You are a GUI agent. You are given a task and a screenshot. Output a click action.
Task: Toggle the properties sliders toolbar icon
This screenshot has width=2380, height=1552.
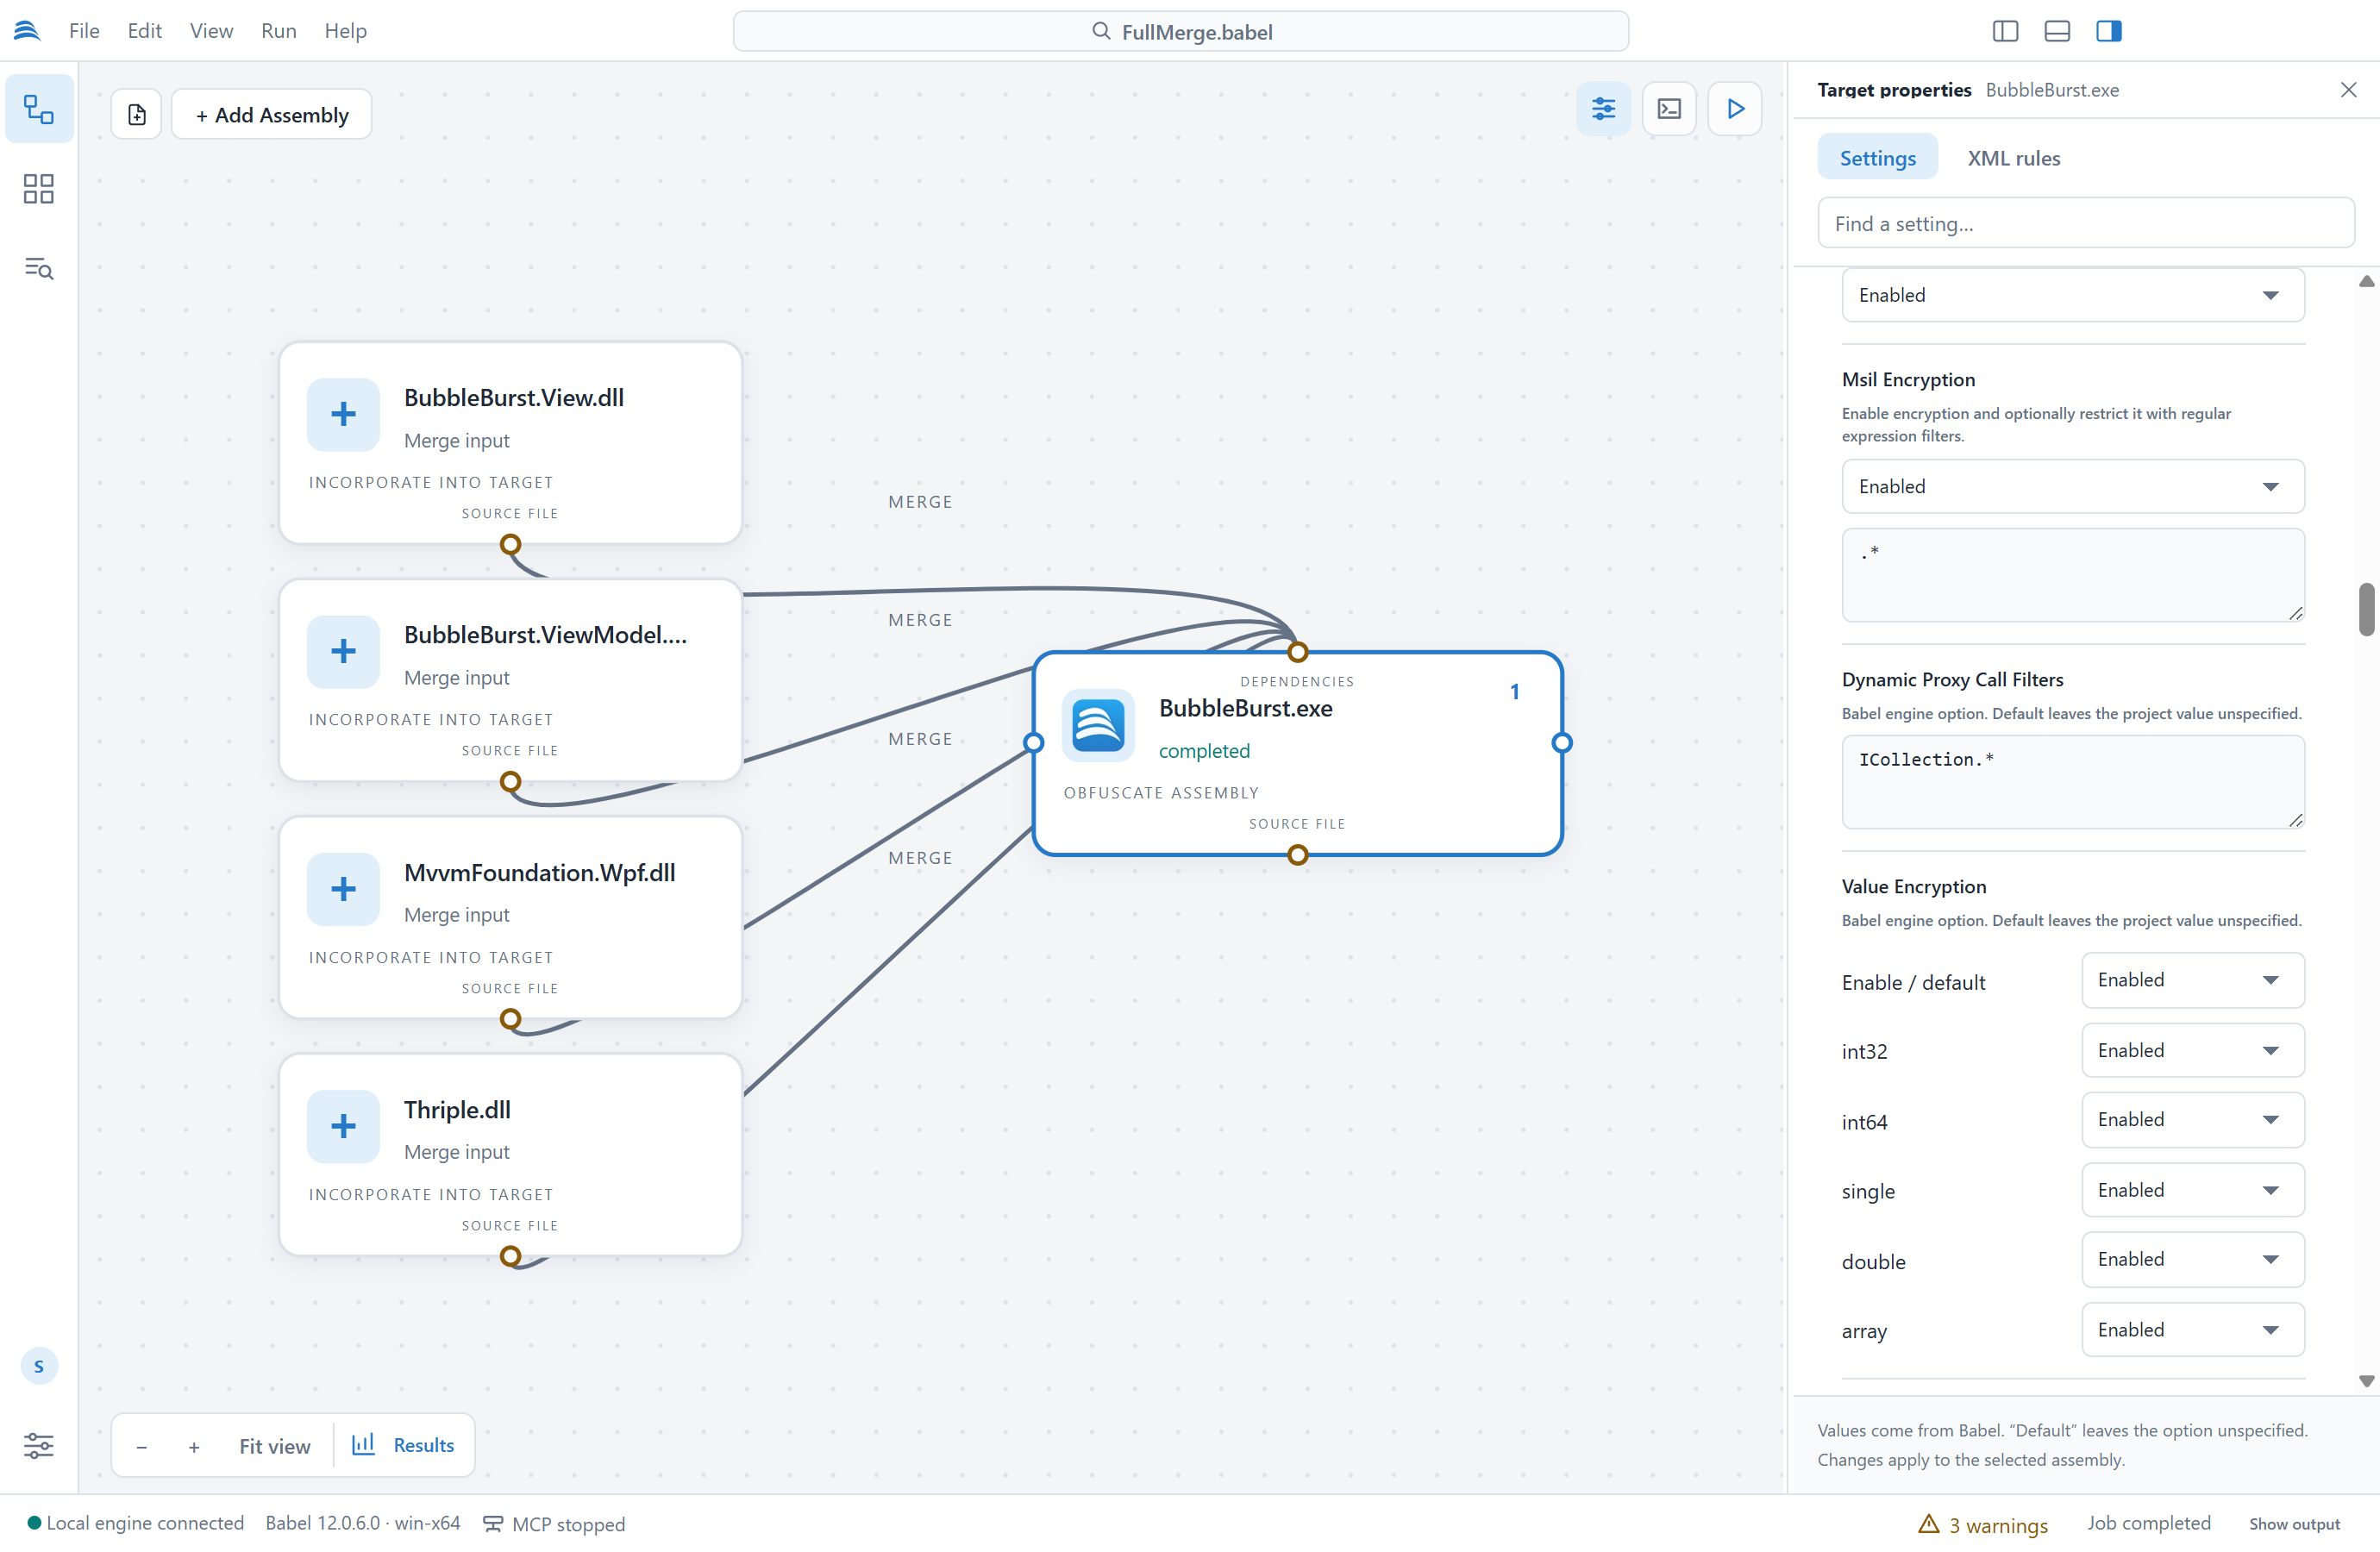tap(1603, 108)
